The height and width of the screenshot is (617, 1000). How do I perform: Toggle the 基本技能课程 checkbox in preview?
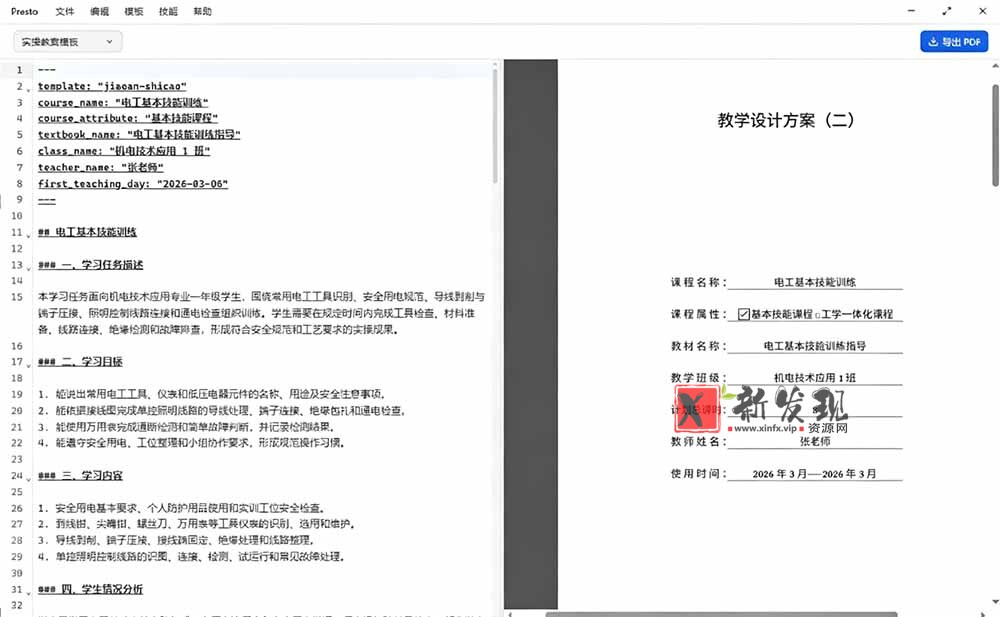click(x=744, y=314)
